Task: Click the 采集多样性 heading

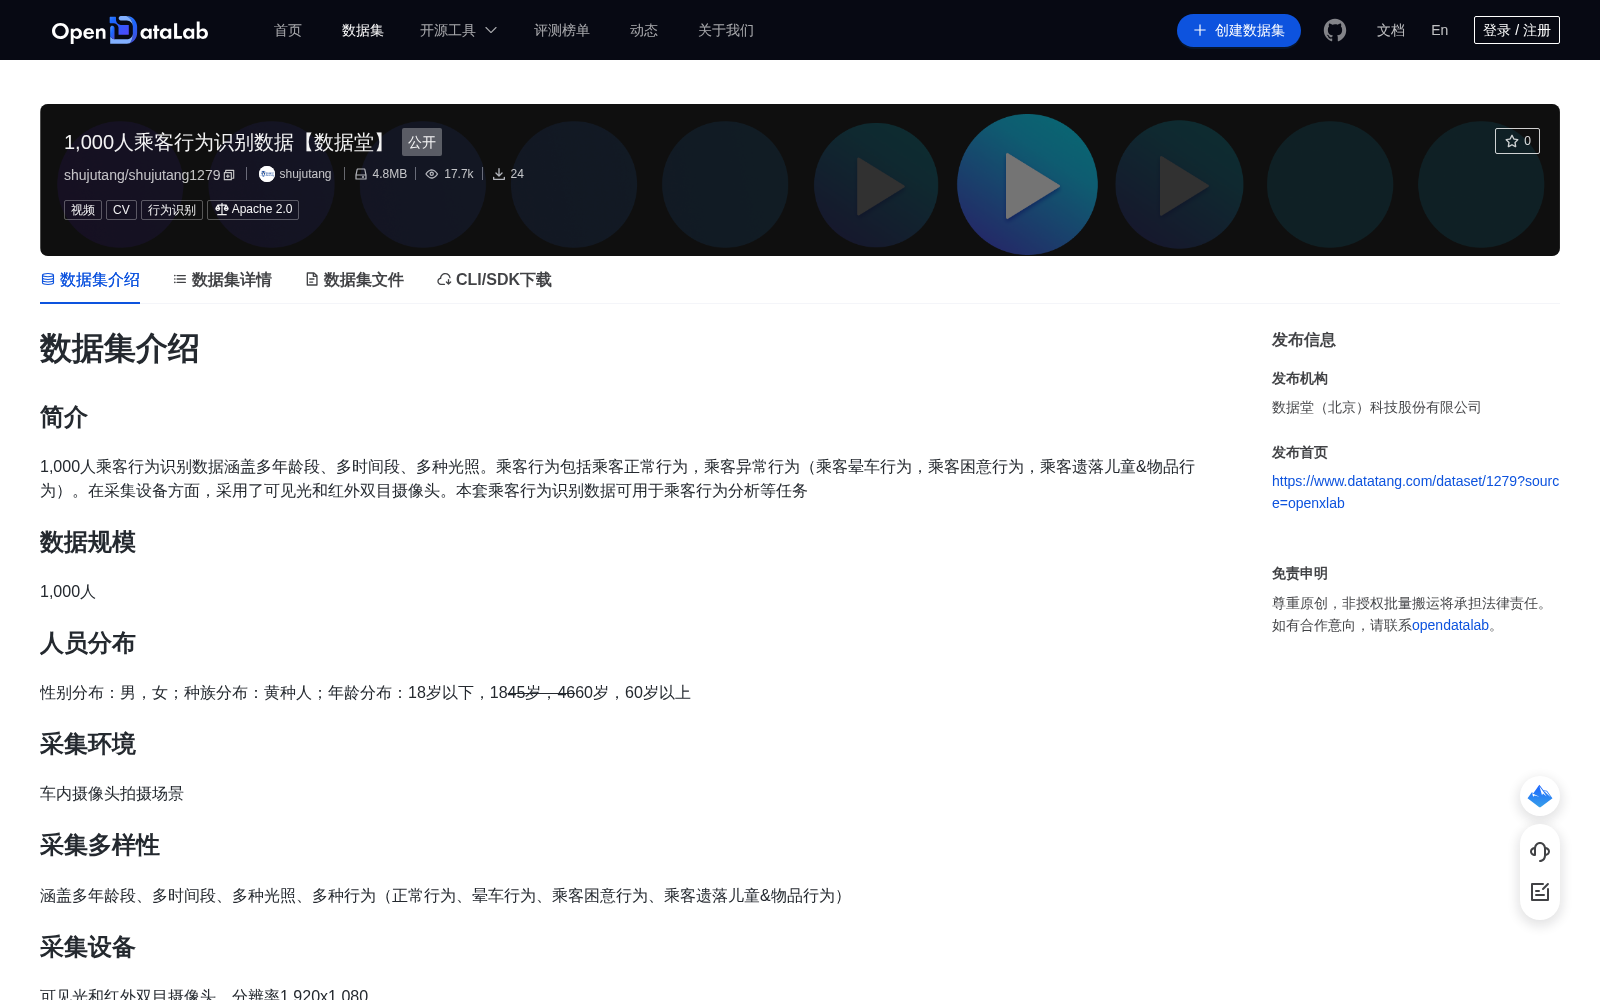Action: 100,845
